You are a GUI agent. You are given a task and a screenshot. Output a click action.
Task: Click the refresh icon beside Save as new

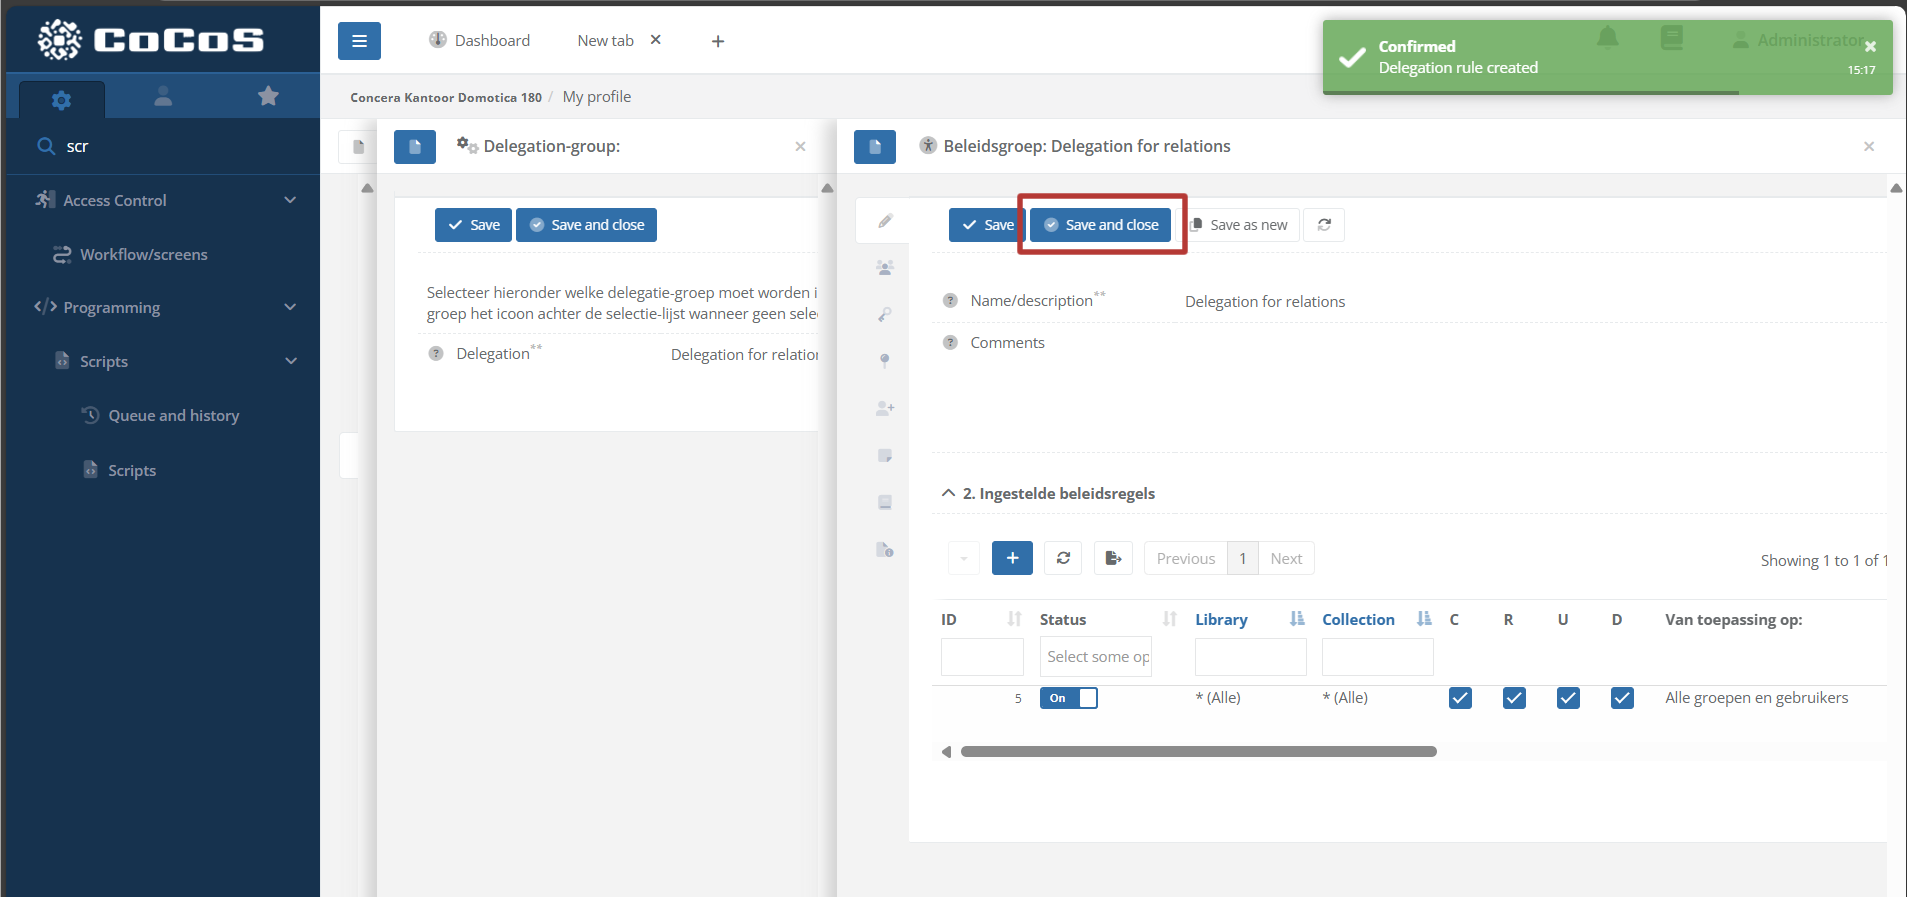click(x=1324, y=225)
